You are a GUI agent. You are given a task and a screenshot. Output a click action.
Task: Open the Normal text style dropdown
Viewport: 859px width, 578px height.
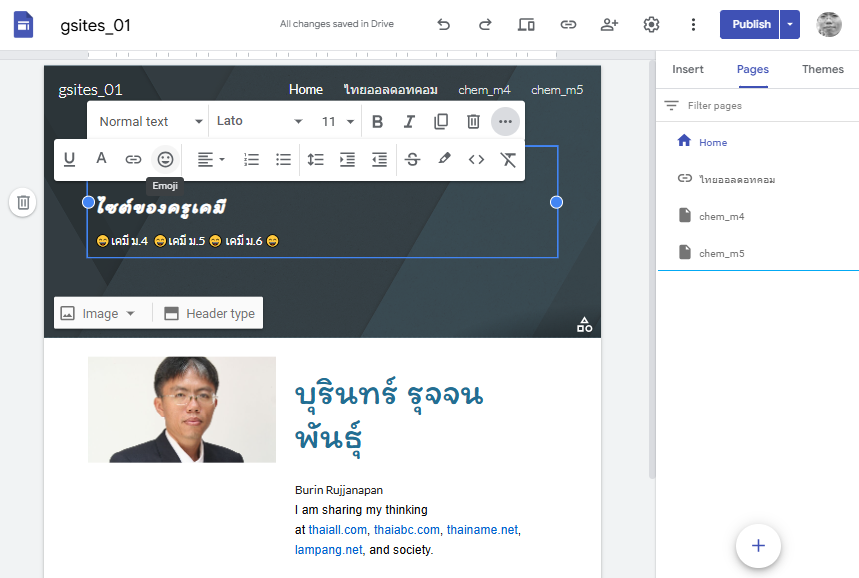150,121
